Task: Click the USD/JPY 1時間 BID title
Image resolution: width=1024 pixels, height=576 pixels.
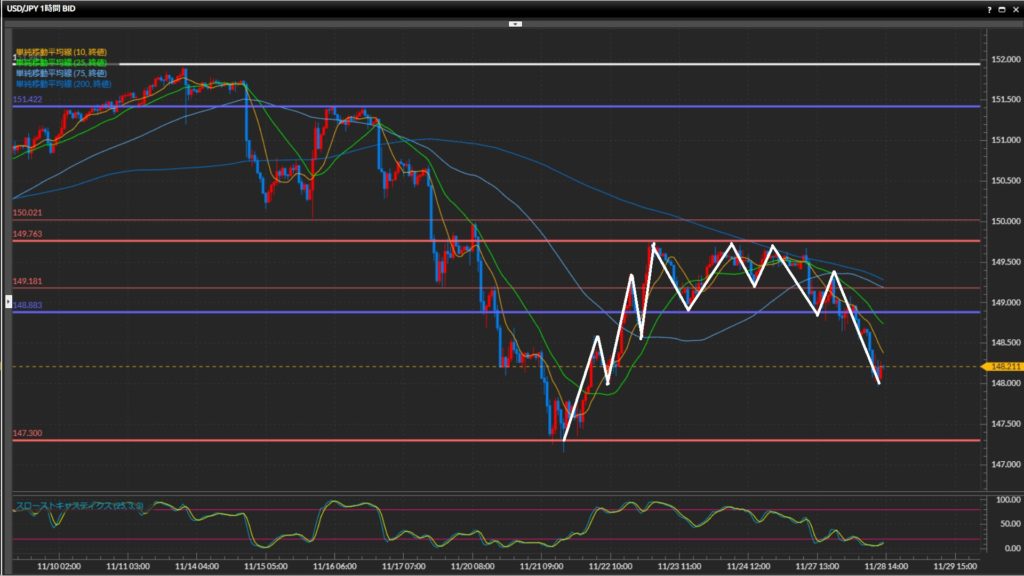Action: 43,8
